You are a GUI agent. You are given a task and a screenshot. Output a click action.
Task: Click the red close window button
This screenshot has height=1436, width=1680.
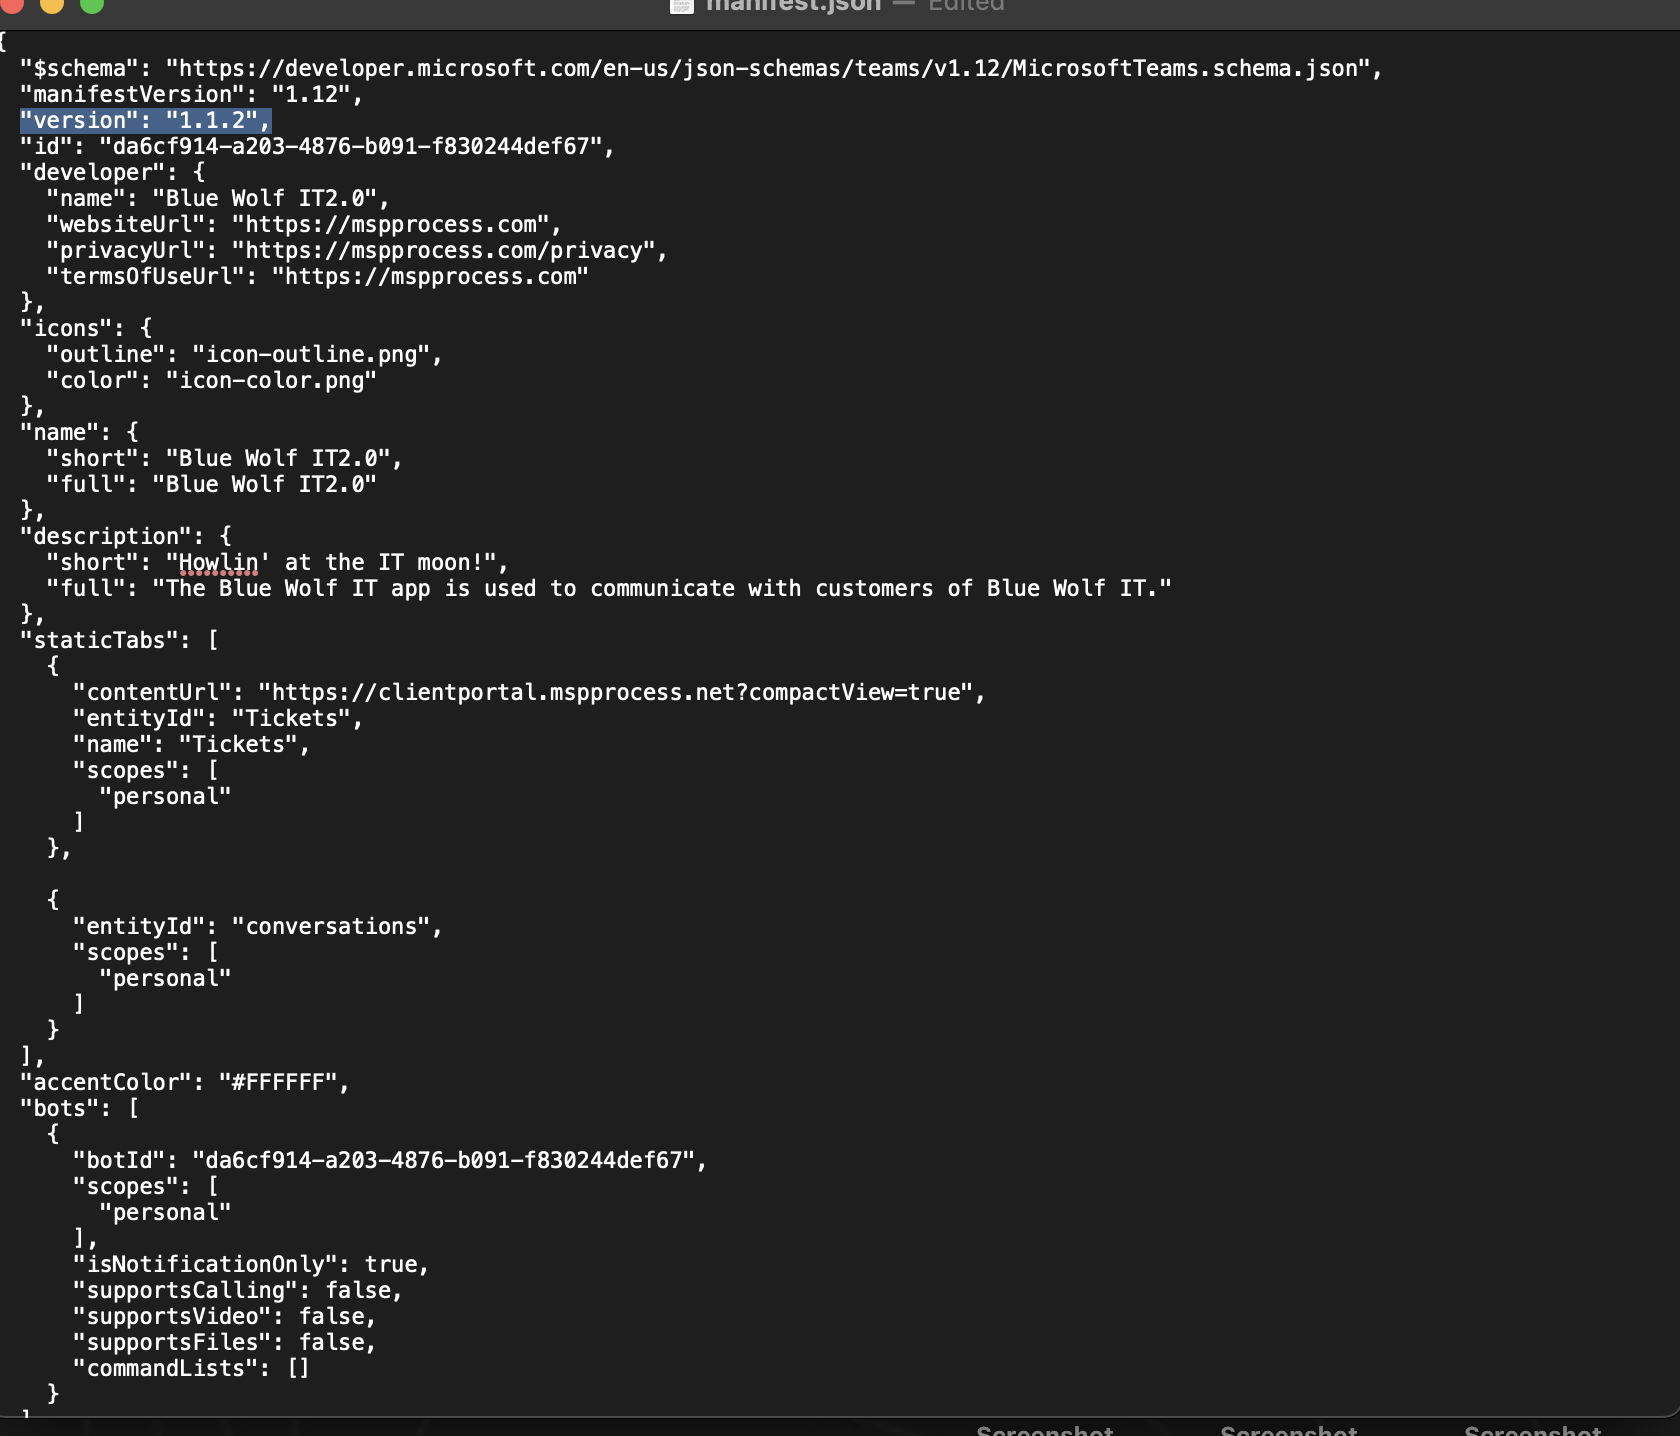click(x=12, y=4)
